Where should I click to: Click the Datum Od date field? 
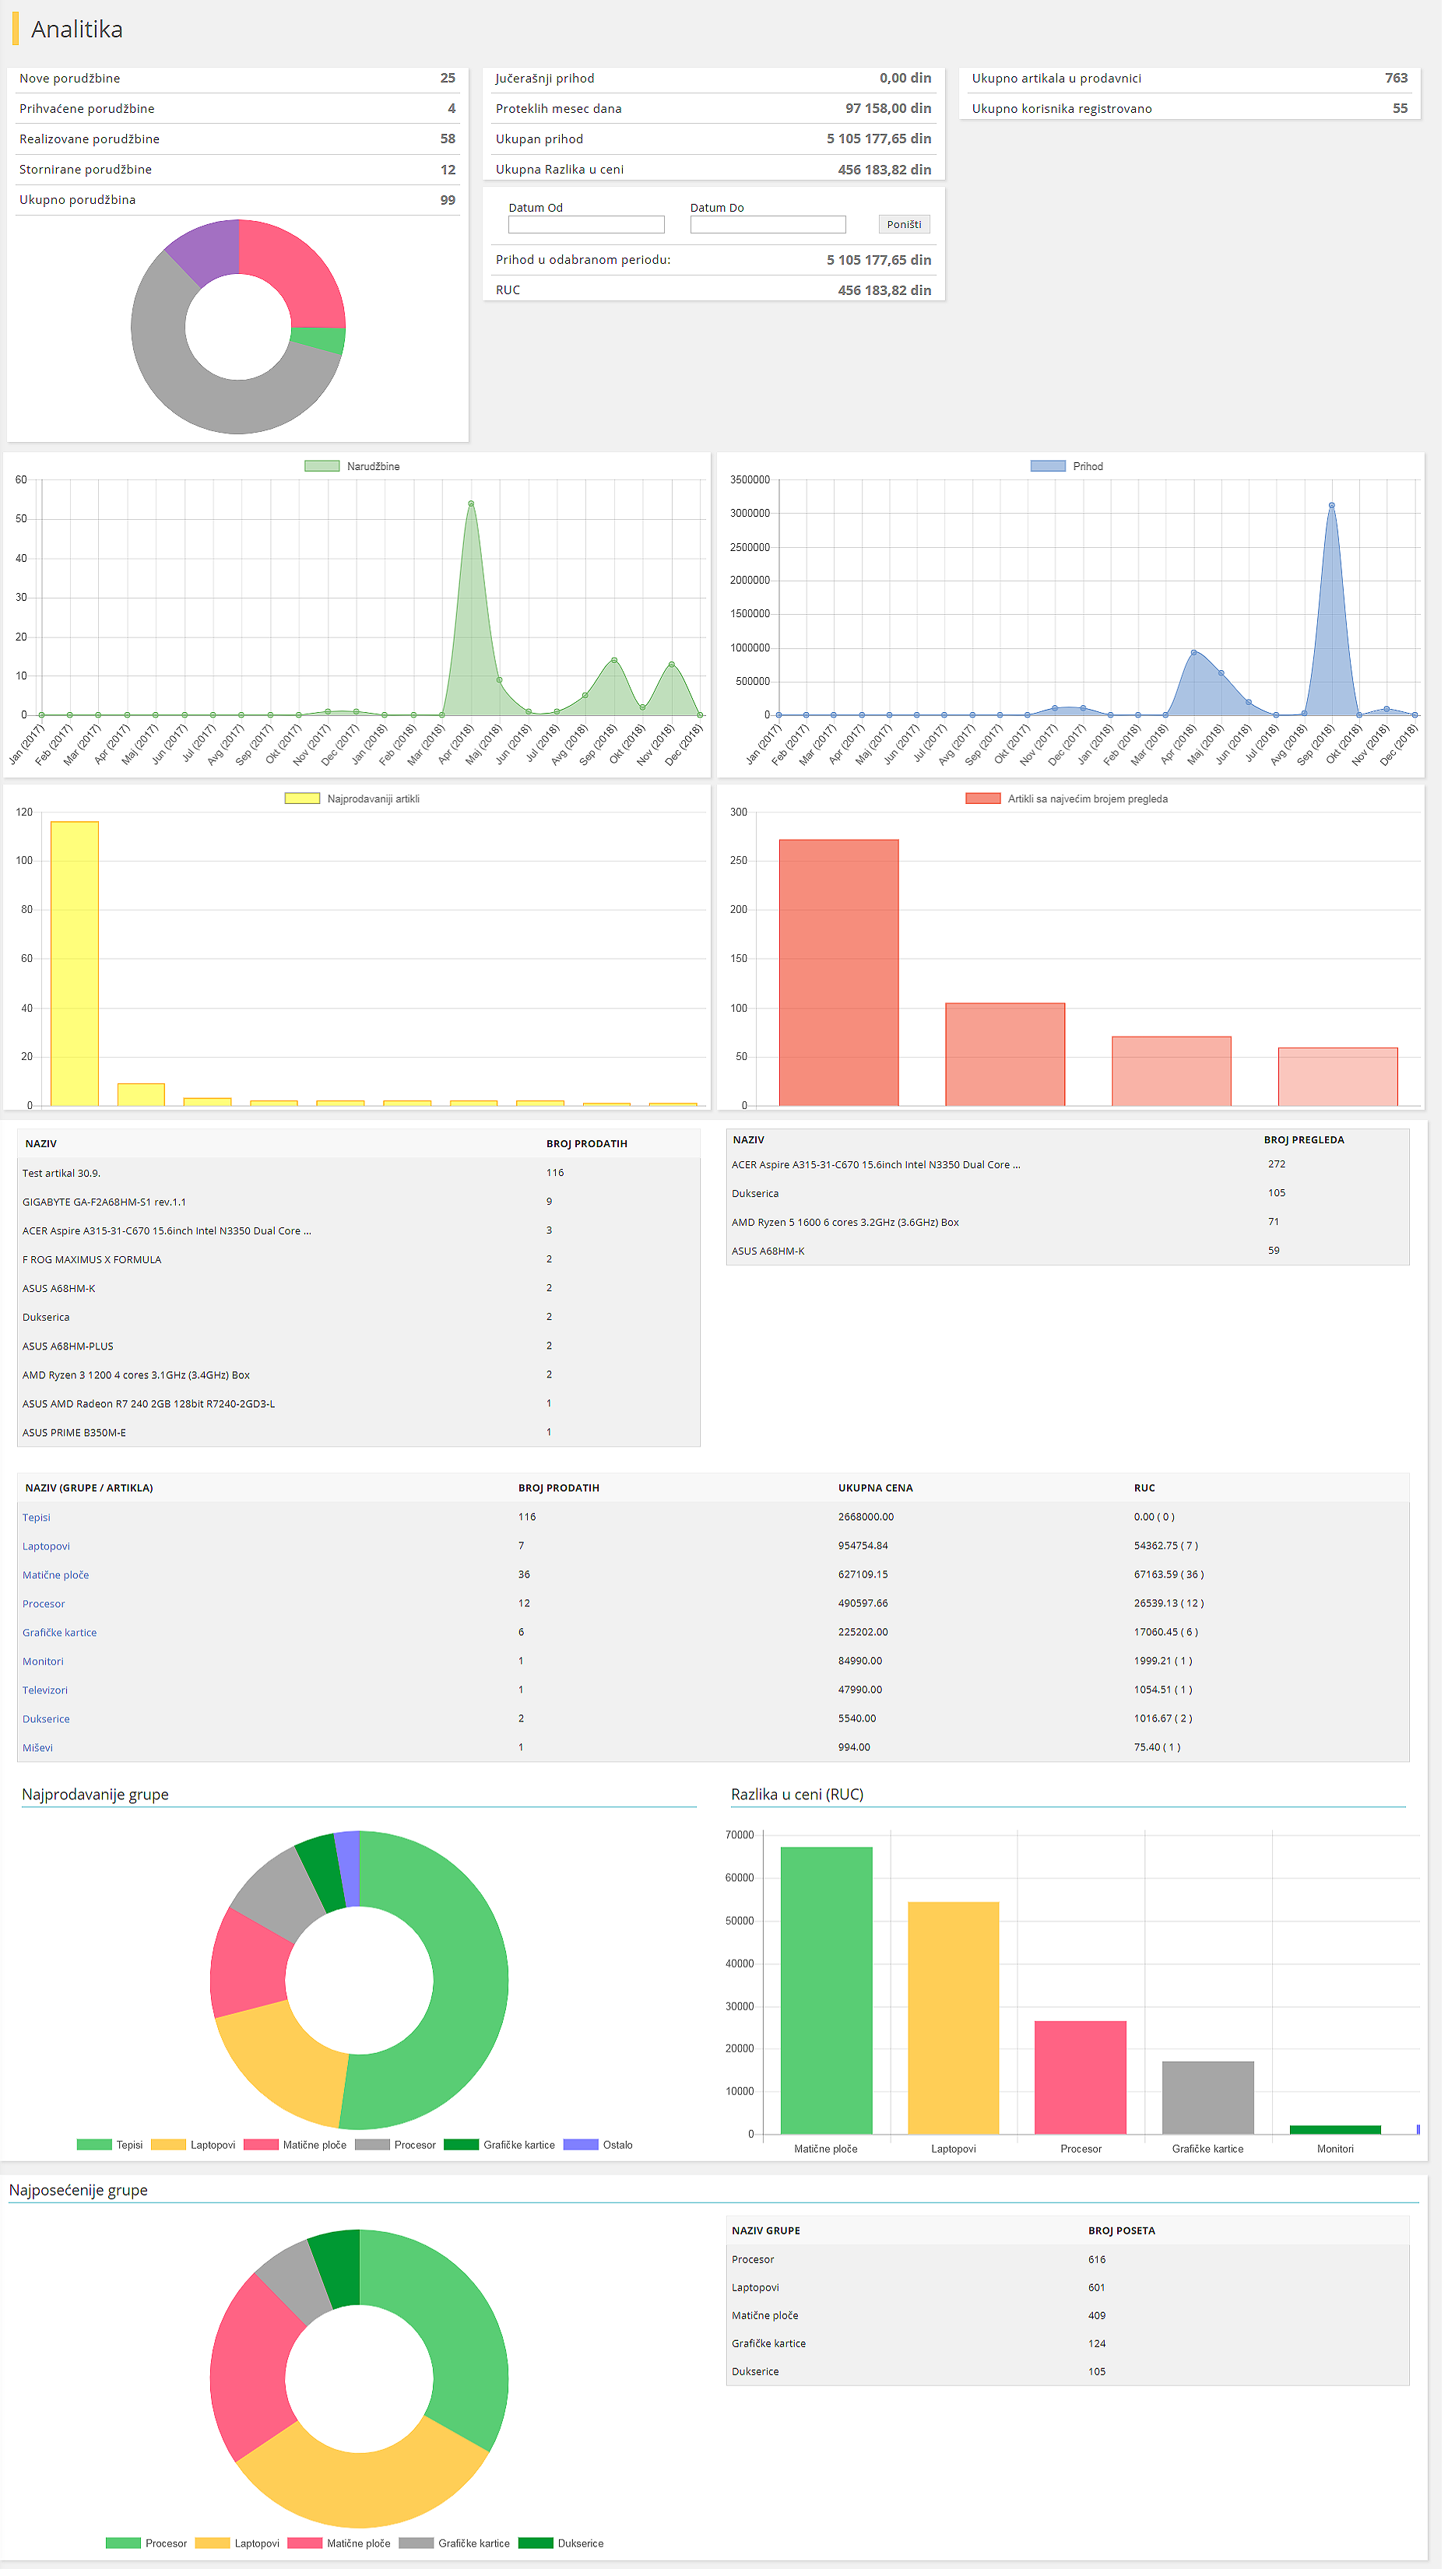coord(588,225)
